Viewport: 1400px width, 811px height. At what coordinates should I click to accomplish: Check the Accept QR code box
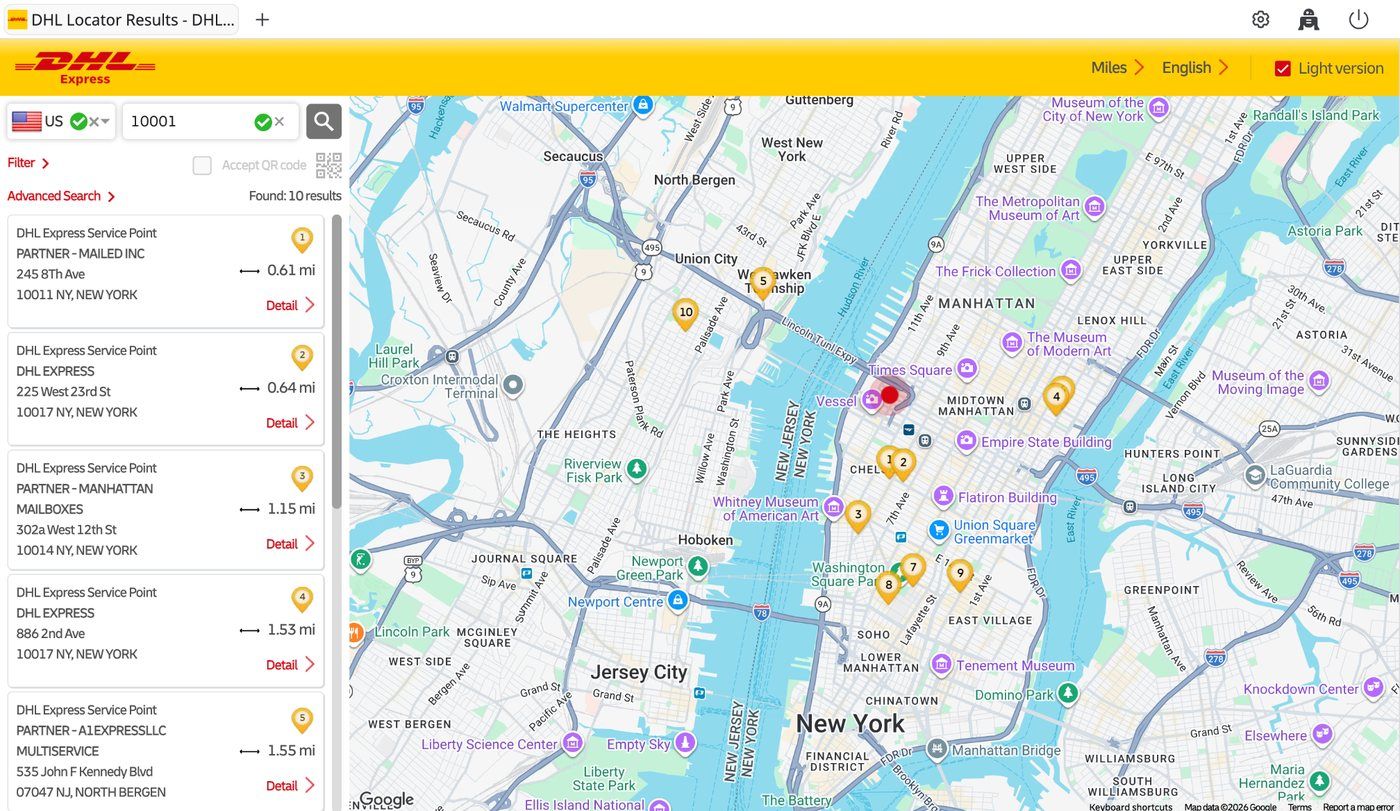pyautogui.click(x=202, y=165)
